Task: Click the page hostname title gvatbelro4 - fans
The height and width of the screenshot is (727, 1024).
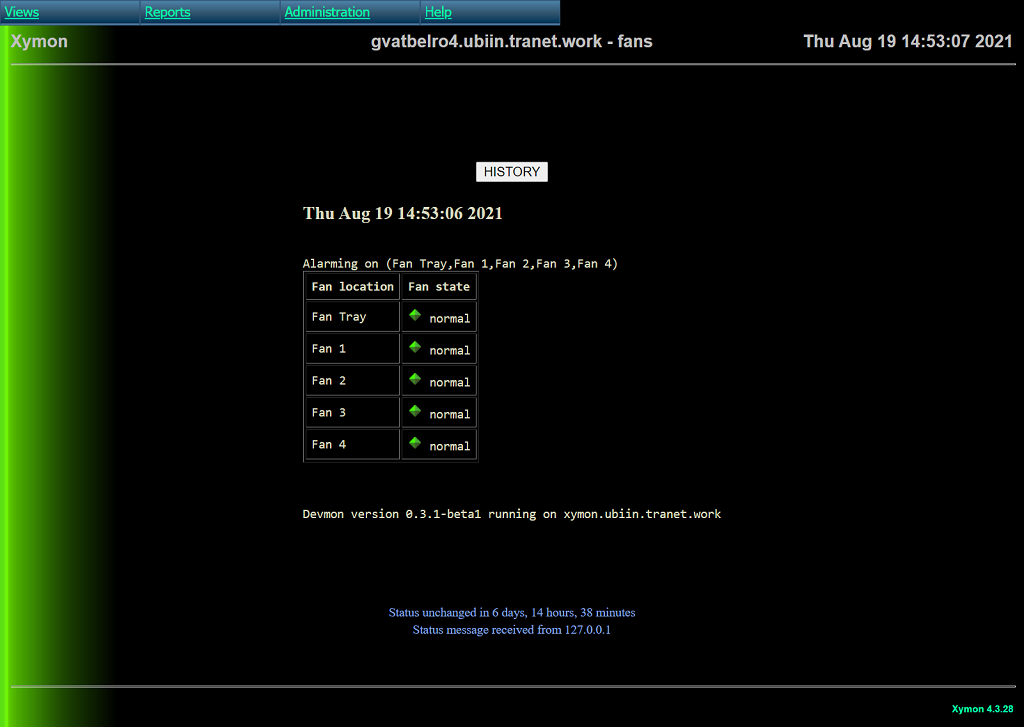Action: tap(511, 42)
